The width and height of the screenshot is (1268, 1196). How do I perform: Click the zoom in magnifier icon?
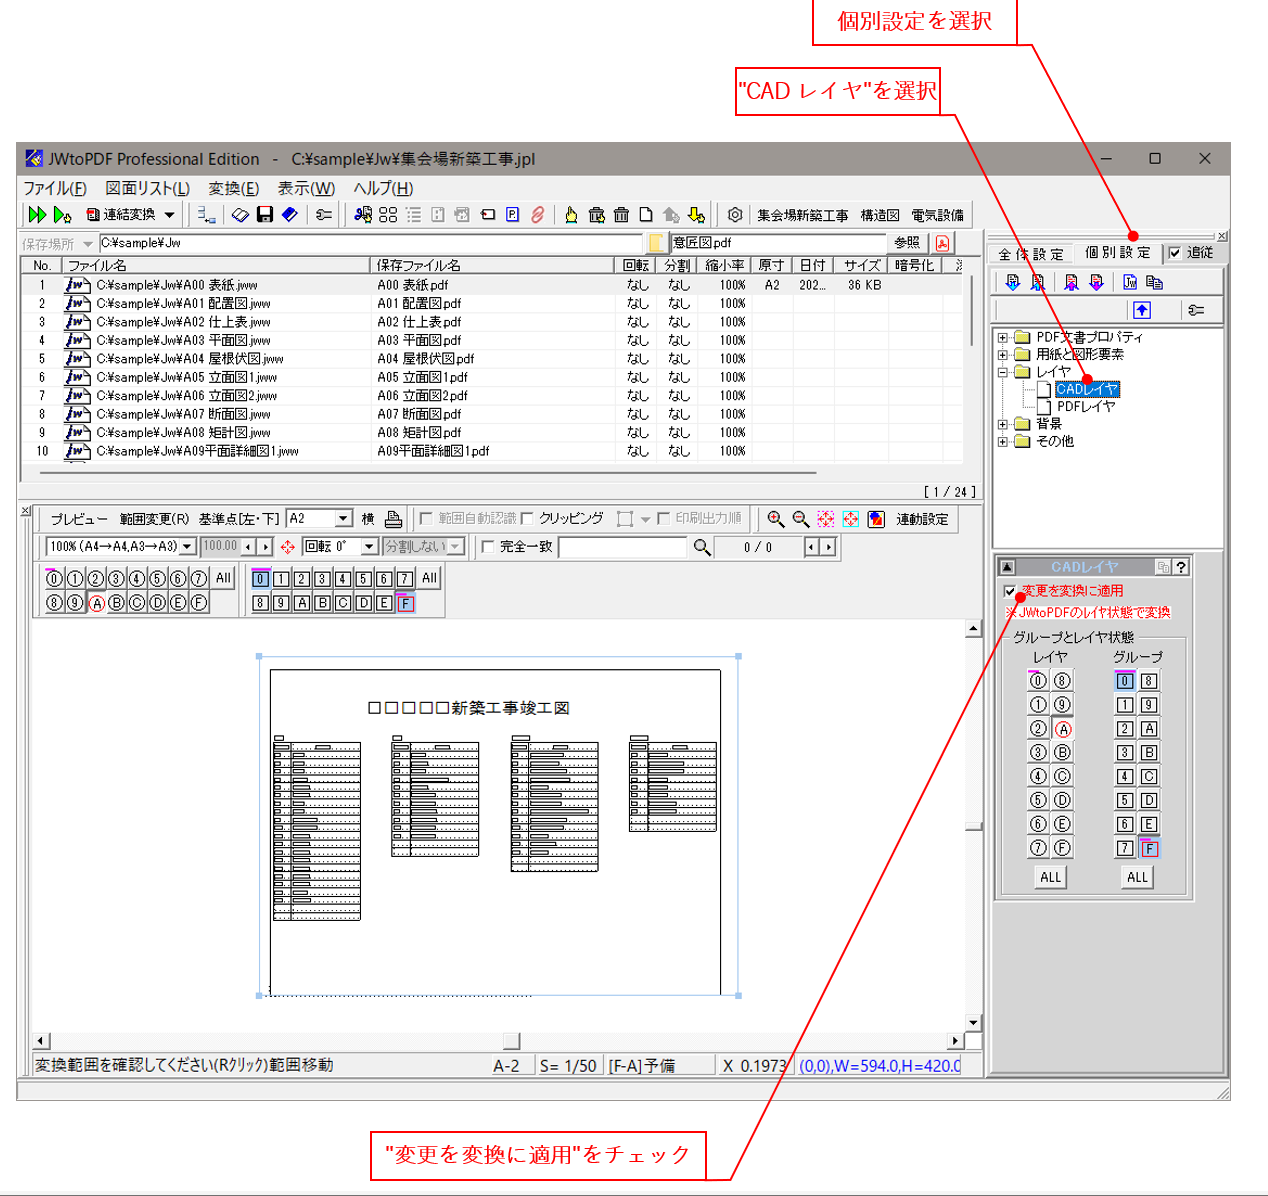tap(775, 519)
